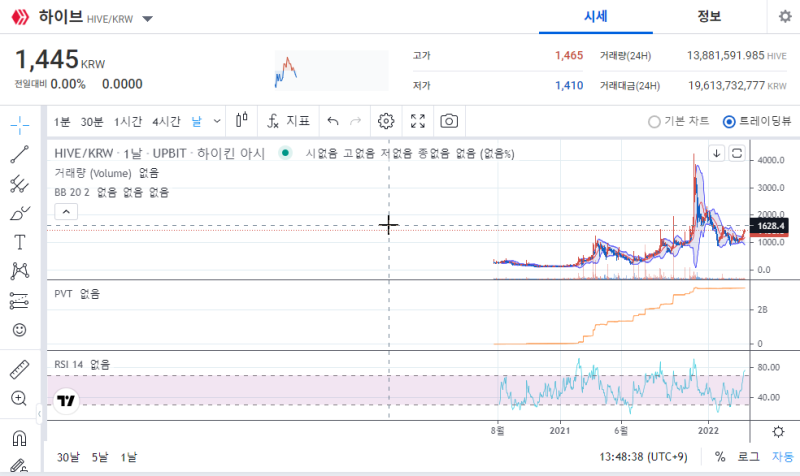Click the 1628.4 price label on axis
The image size is (800, 476).
[770, 226]
